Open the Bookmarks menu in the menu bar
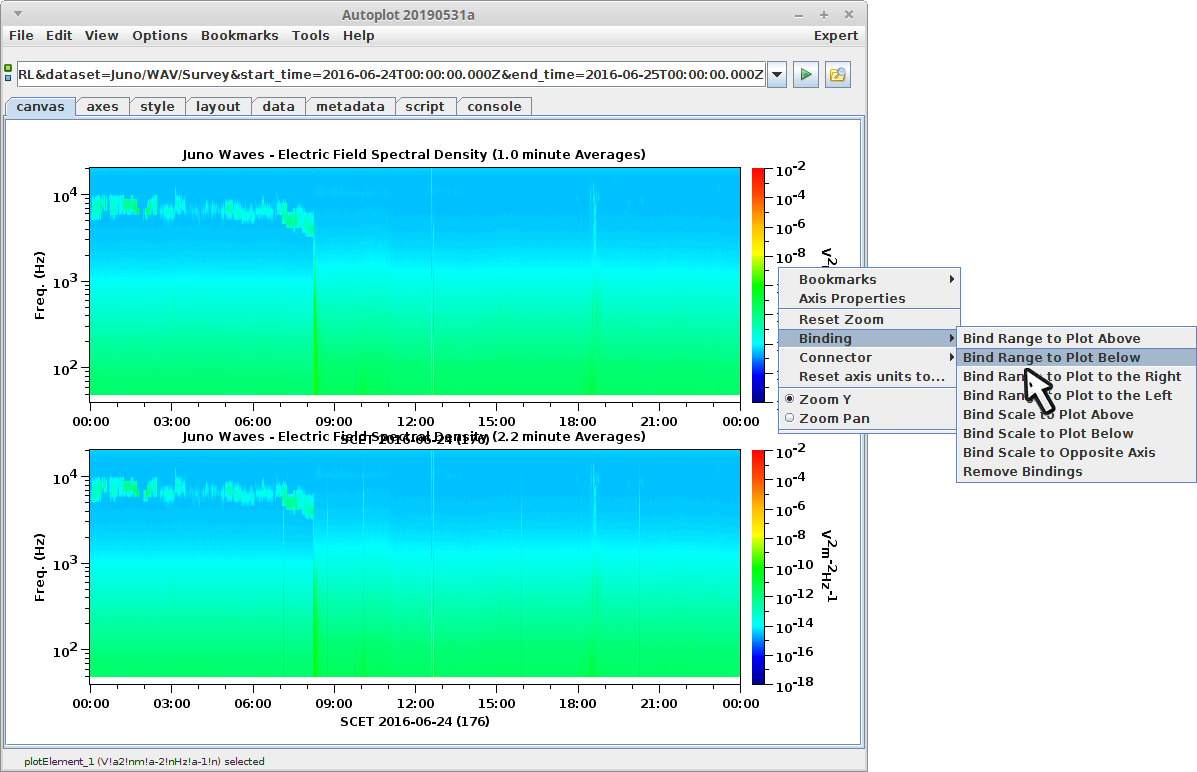The width and height of the screenshot is (1197, 772). (239, 35)
